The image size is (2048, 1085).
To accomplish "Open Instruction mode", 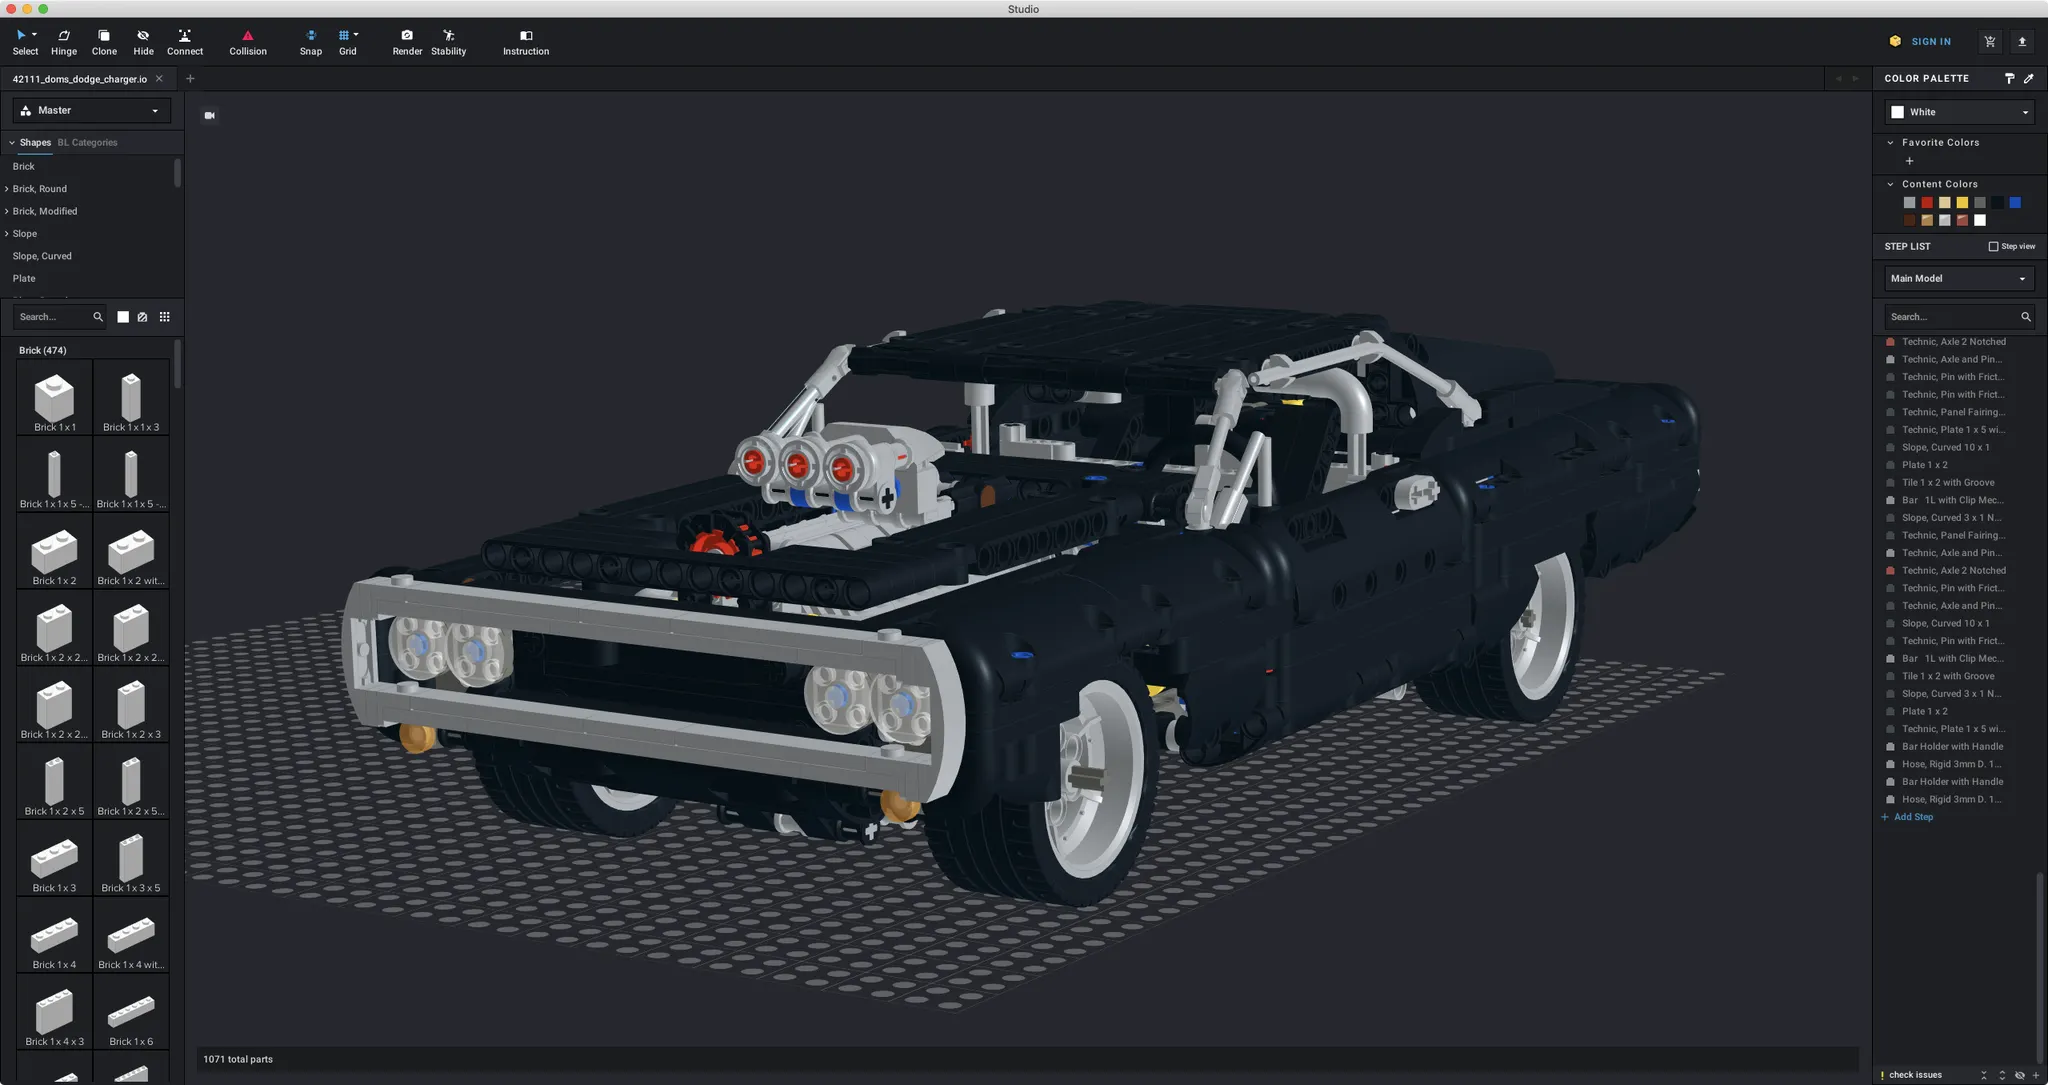I will (525, 41).
